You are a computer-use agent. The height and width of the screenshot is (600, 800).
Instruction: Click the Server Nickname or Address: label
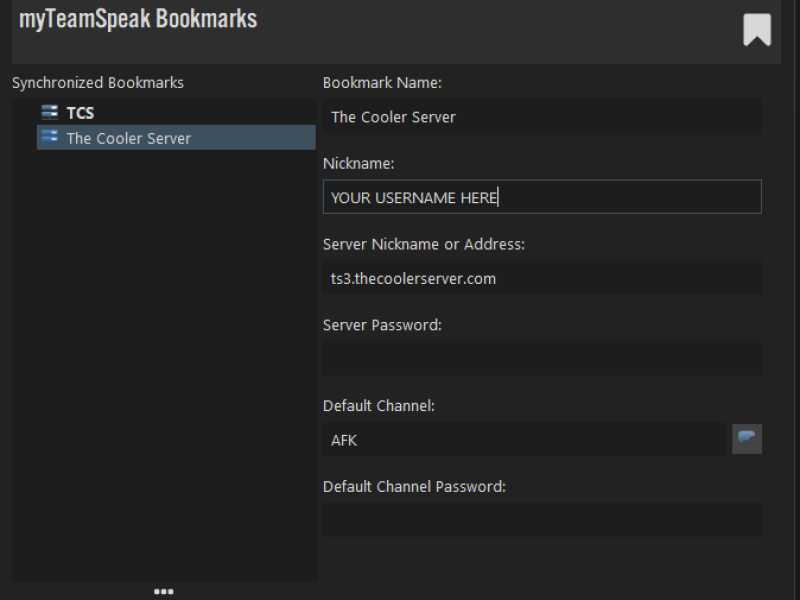pos(424,244)
